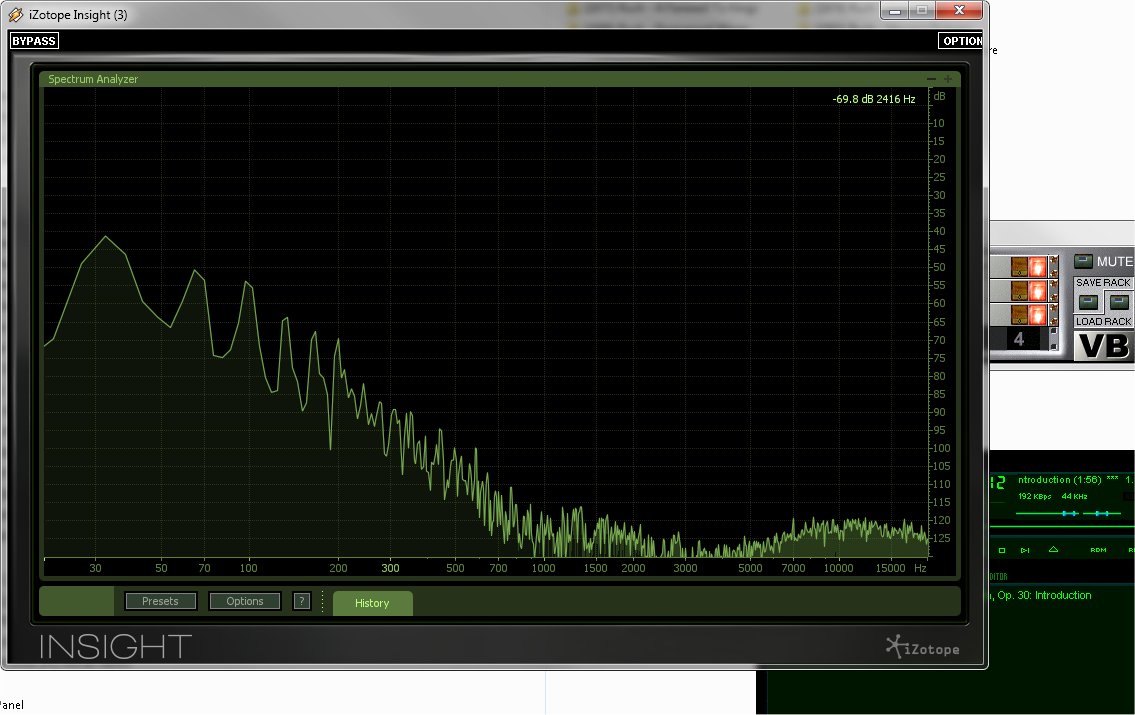Minimize the iZotope Insight window
This screenshot has width=1135, height=715.
[895, 10]
